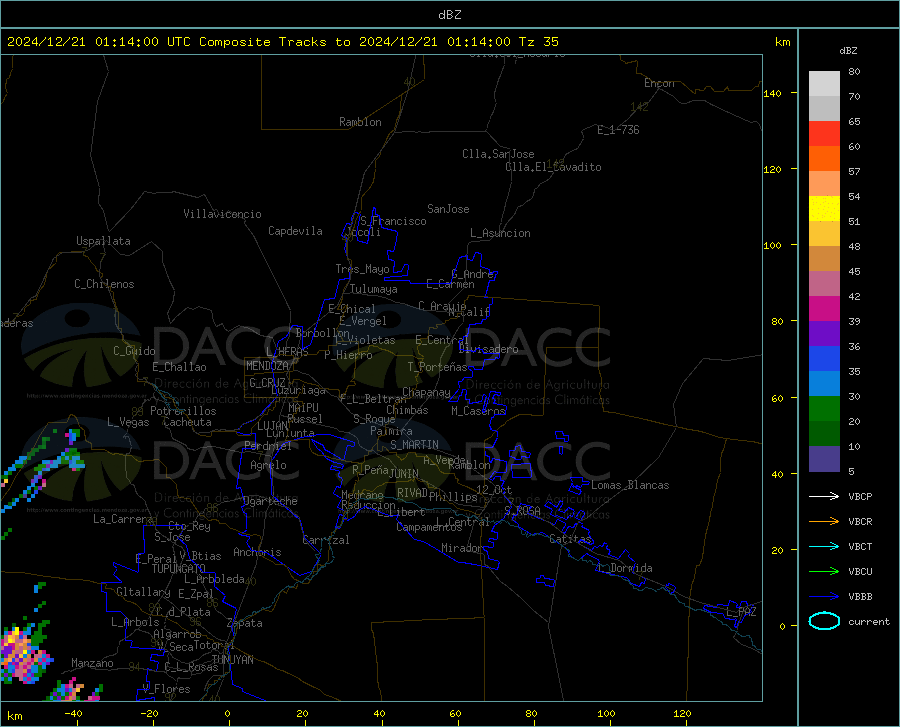
Task: Select the red 60 dBZ color swatch
Action: click(x=824, y=134)
